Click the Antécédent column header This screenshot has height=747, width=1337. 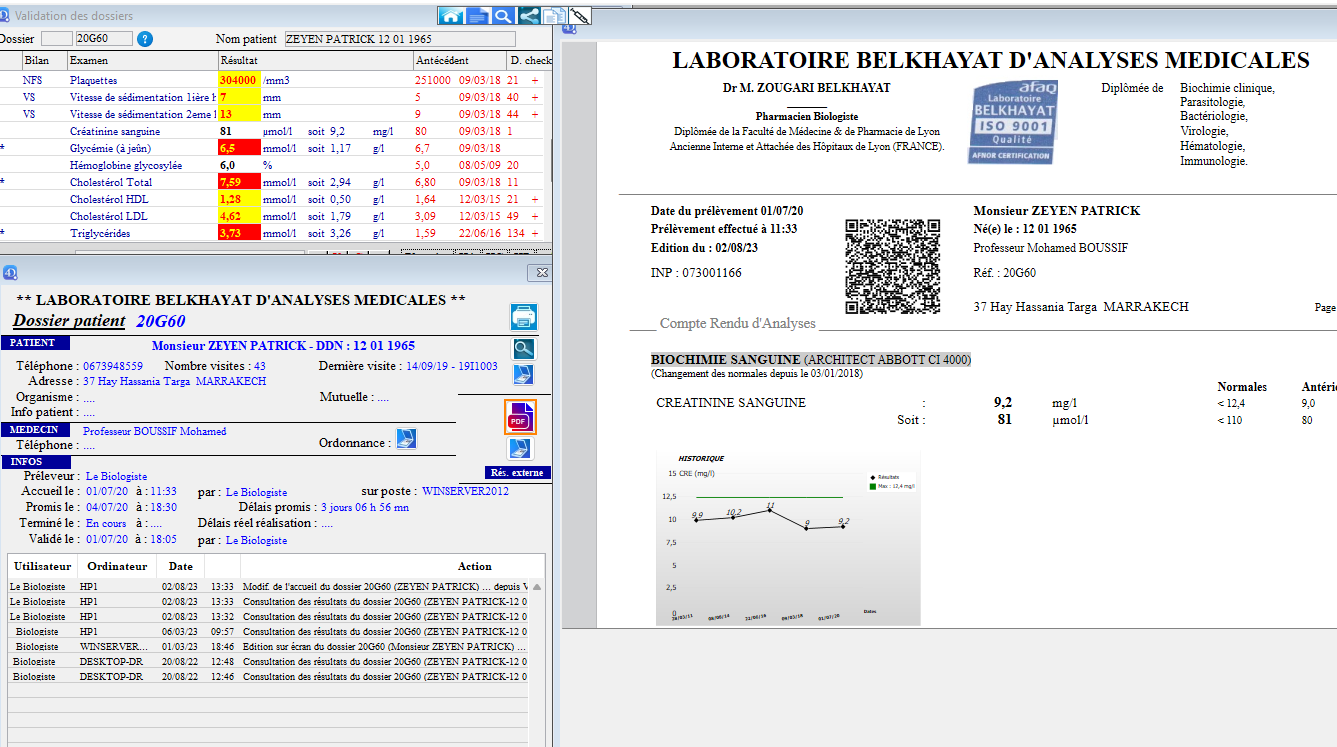pyautogui.click(x=441, y=61)
